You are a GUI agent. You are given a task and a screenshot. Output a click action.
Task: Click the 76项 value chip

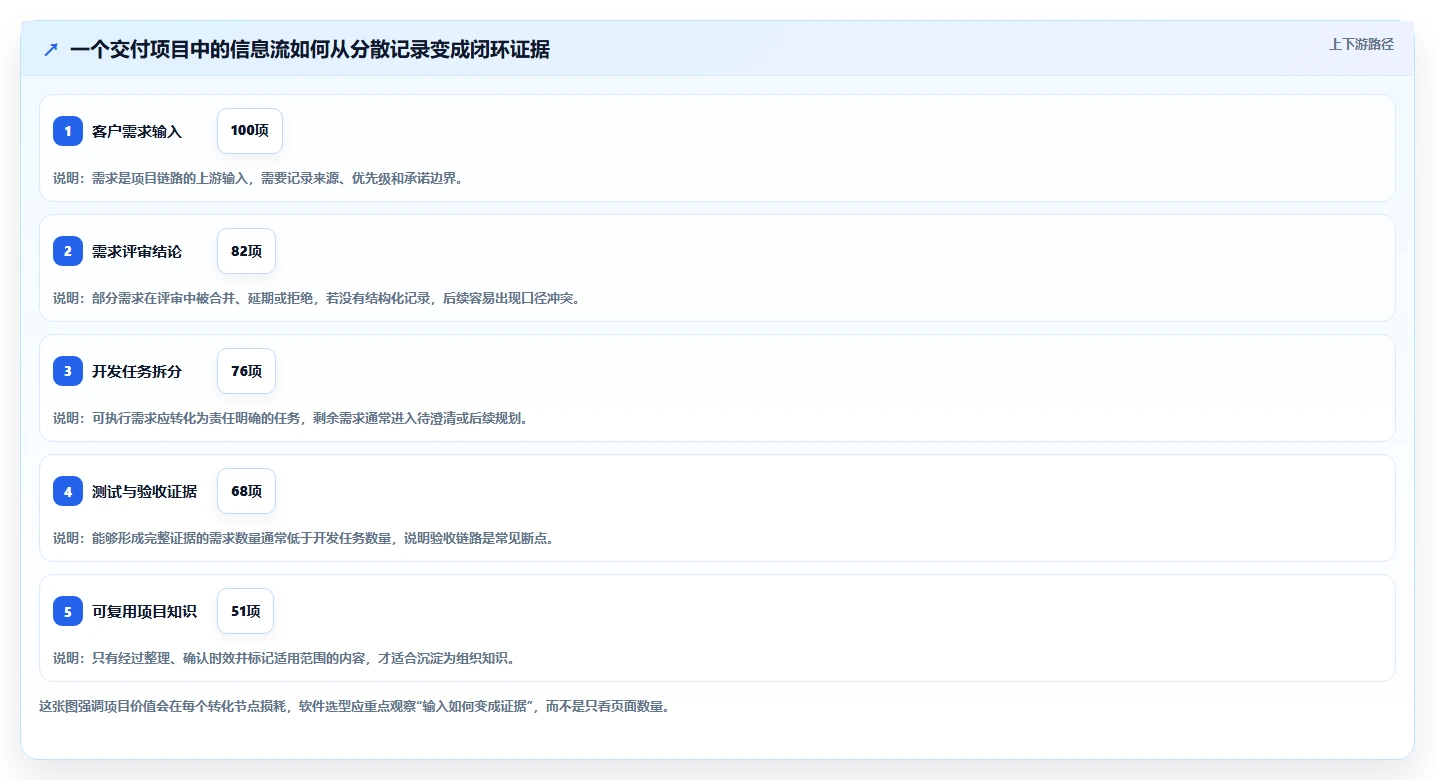tap(246, 371)
